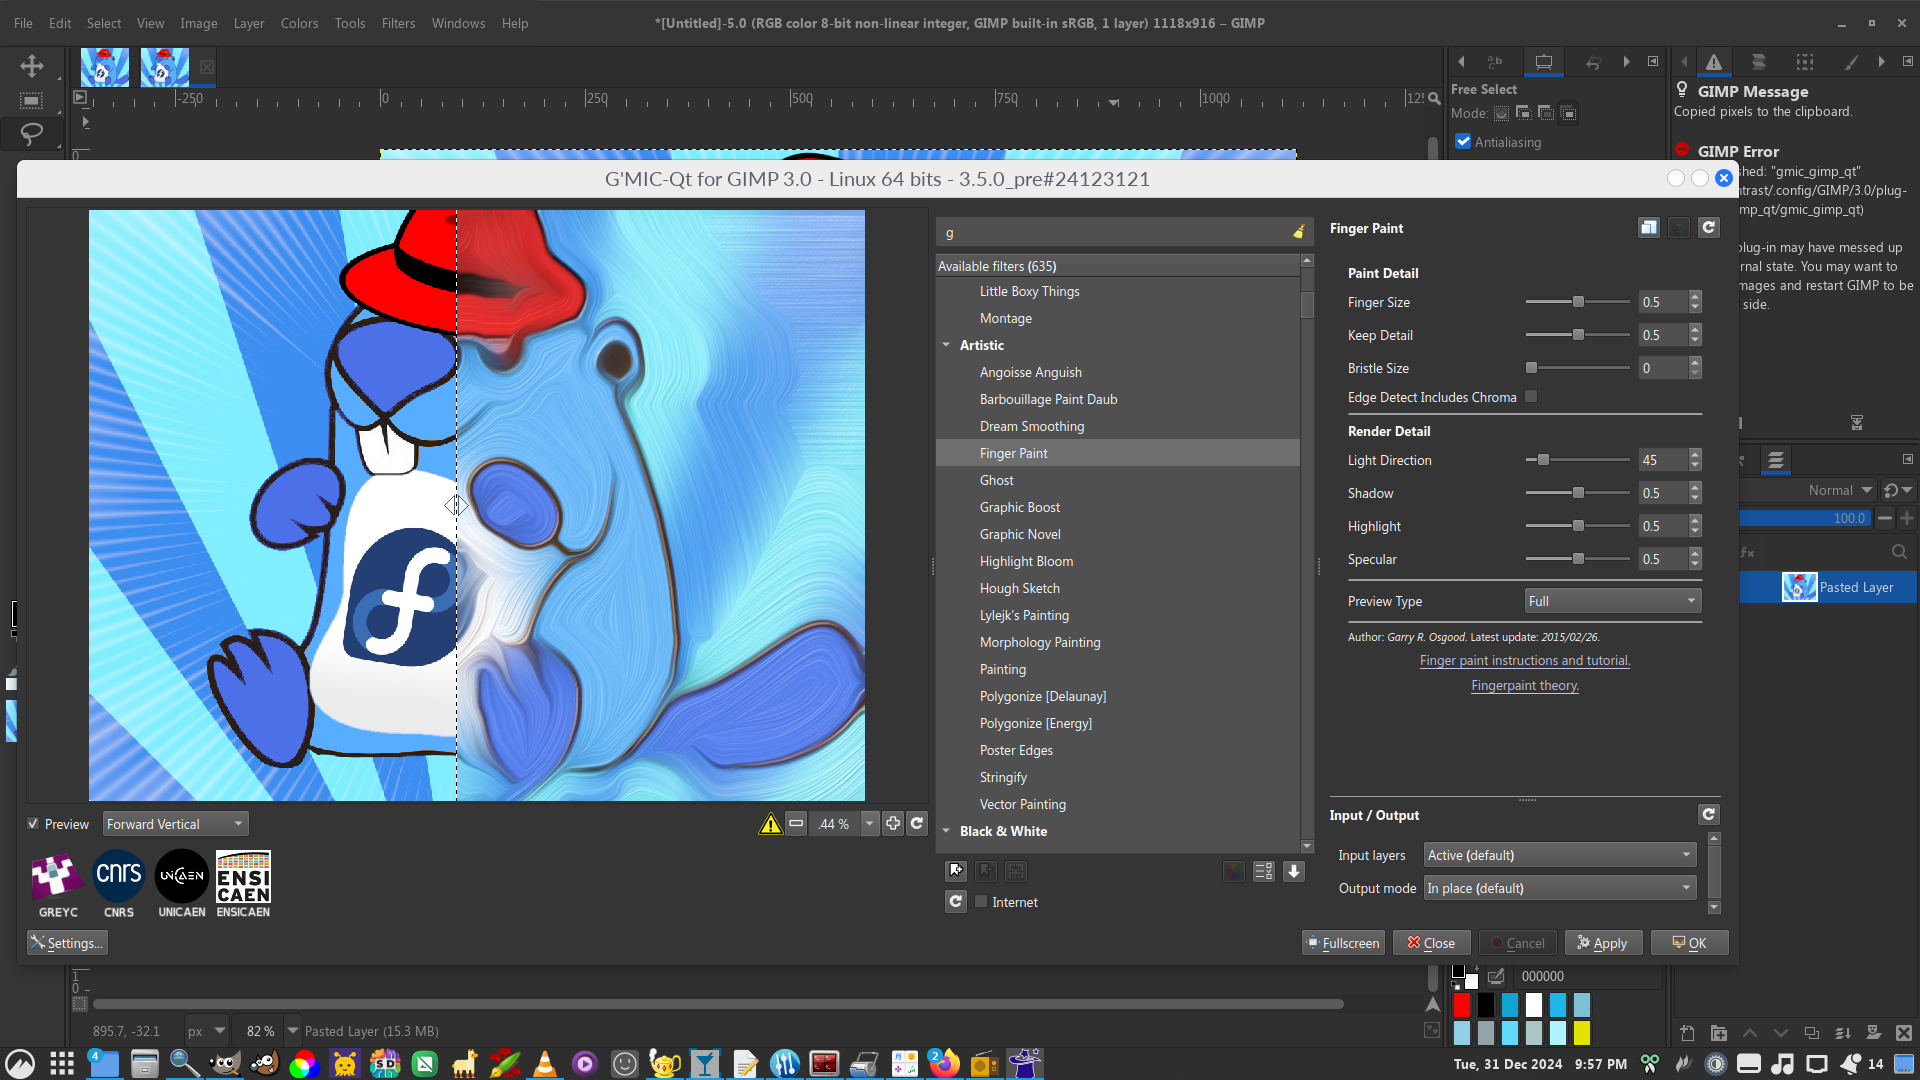Open the Settings... button

(x=67, y=943)
